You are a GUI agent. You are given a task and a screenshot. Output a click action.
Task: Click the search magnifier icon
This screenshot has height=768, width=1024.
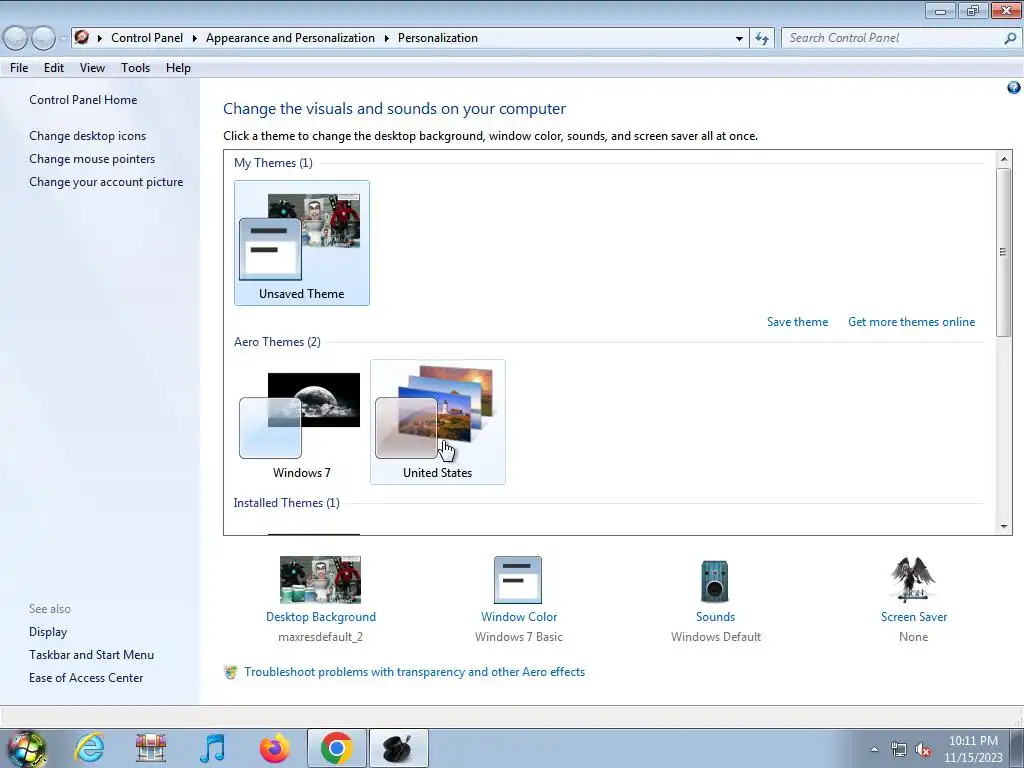click(1010, 38)
